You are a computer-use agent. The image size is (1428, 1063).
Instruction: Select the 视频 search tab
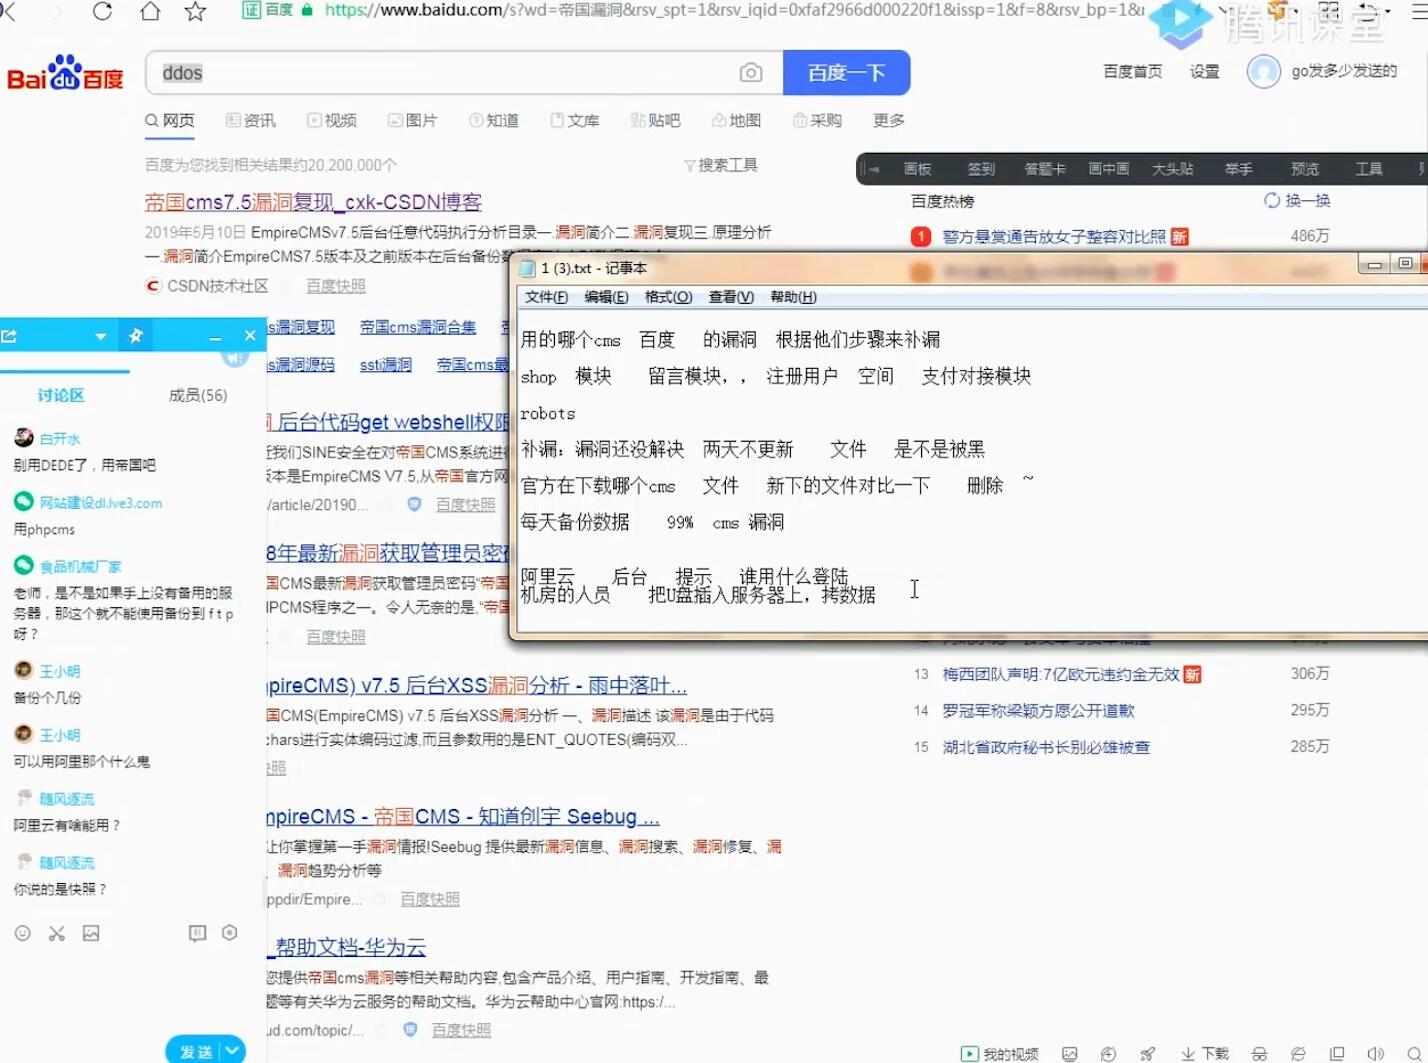[332, 121]
